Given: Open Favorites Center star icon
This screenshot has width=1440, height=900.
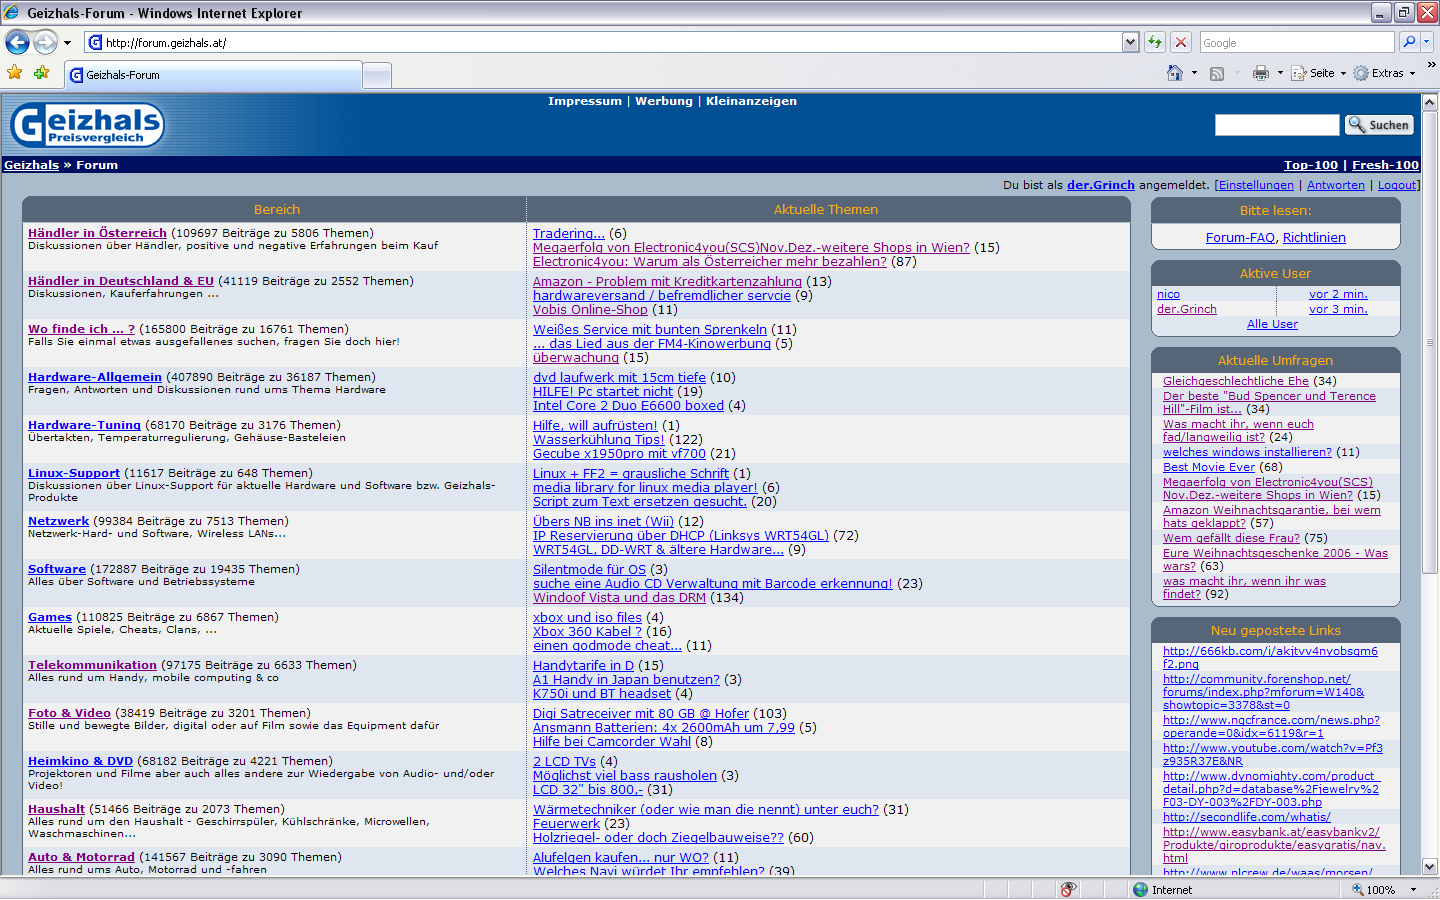Looking at the screenshot, I should 14,73.
